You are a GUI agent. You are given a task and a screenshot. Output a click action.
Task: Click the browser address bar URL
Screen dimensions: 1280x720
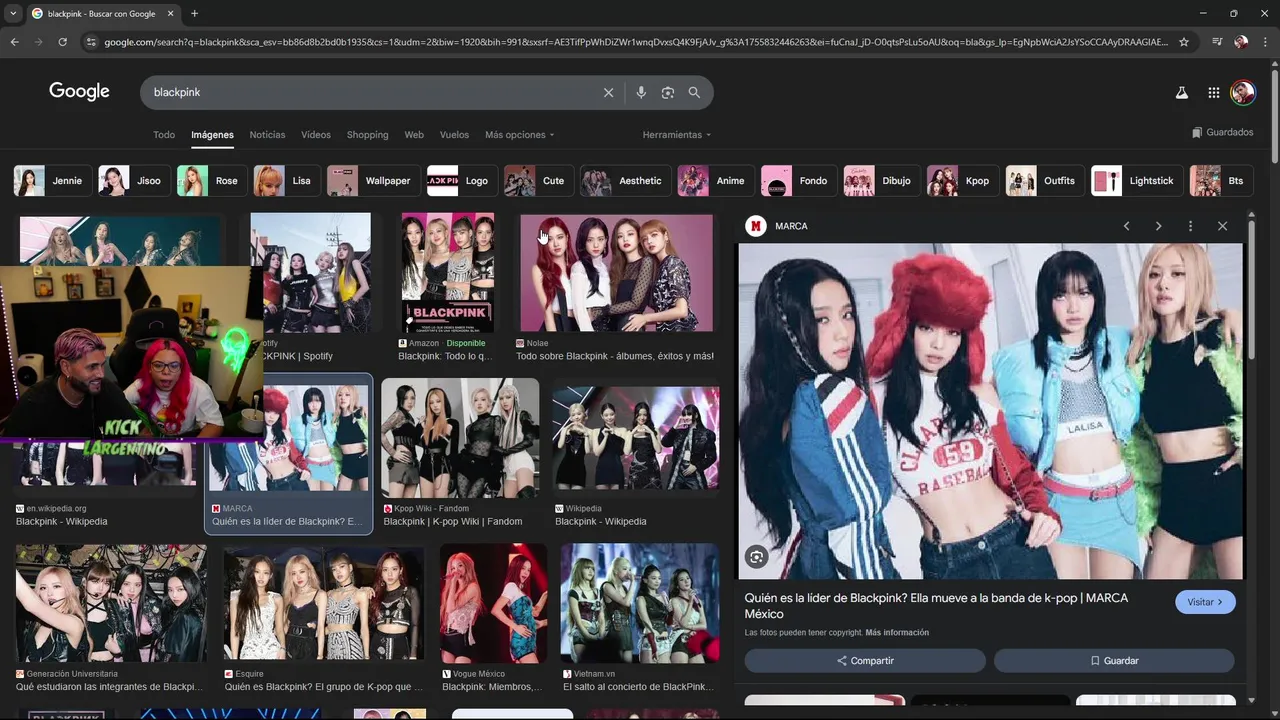coord(635,42)
